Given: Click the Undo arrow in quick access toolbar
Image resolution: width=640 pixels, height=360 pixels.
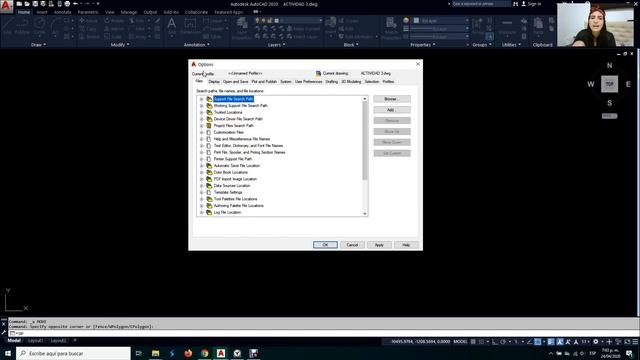Looking at the screenshot, I should [x=76, y=4].
